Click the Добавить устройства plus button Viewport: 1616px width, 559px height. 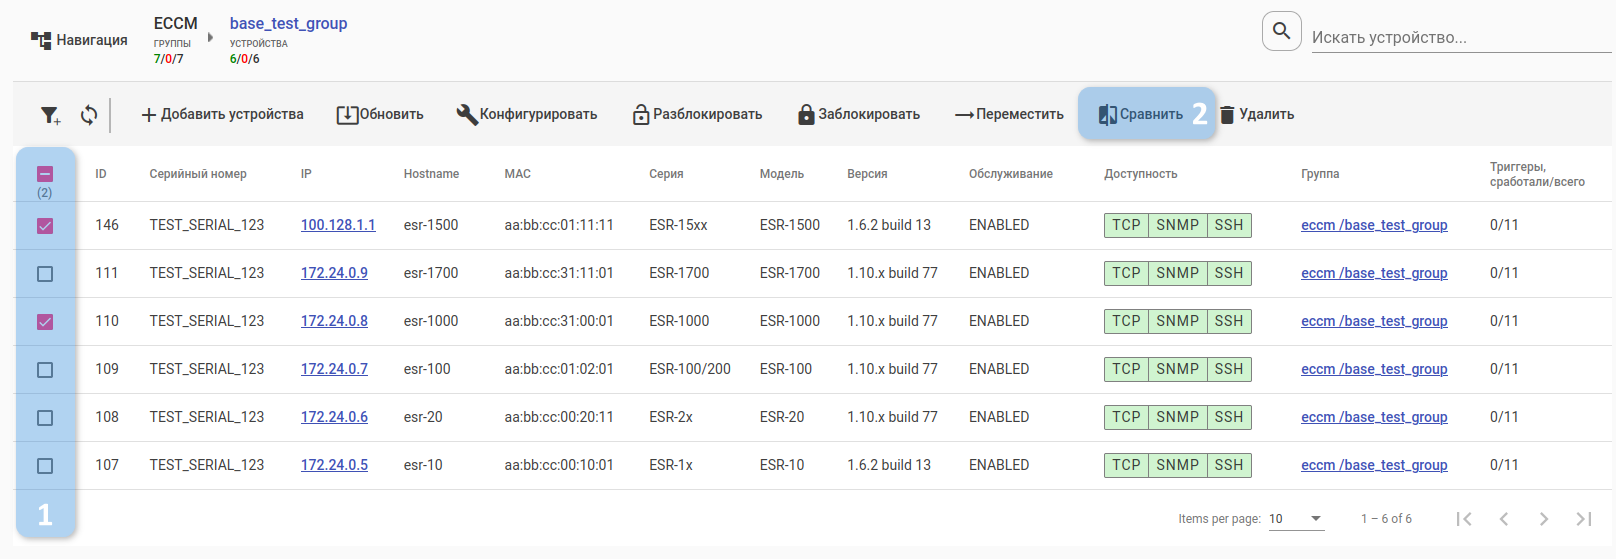(x=222, y=115)
